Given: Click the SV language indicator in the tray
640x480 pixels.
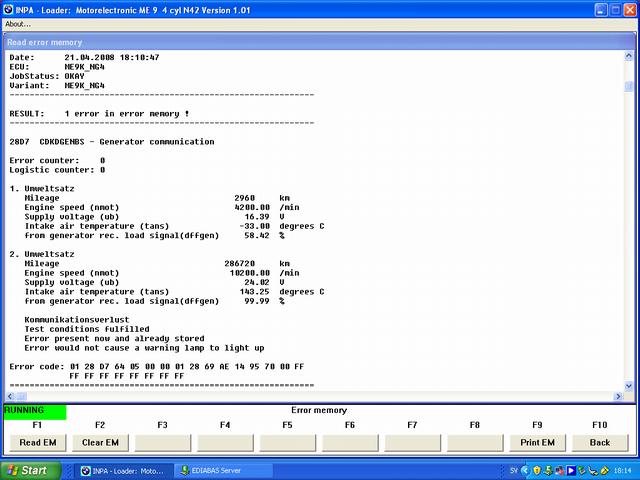Looking at the screenshot, I should (x=511, y=470).
